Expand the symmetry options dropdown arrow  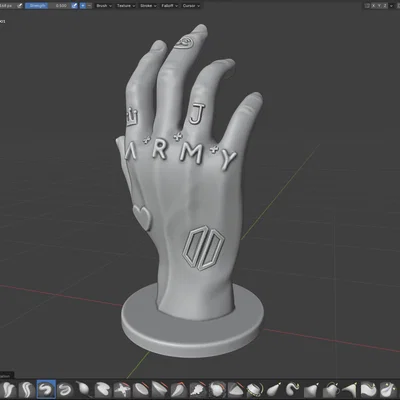pyautogui.click(x=391, y=6)
